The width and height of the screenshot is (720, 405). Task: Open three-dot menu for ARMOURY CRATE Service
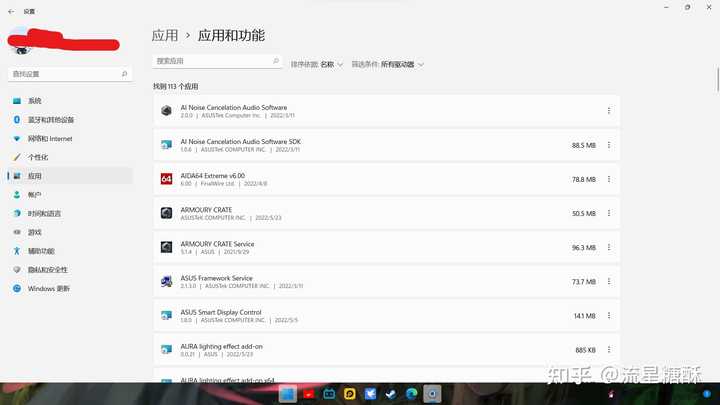[x=609, y=247]
